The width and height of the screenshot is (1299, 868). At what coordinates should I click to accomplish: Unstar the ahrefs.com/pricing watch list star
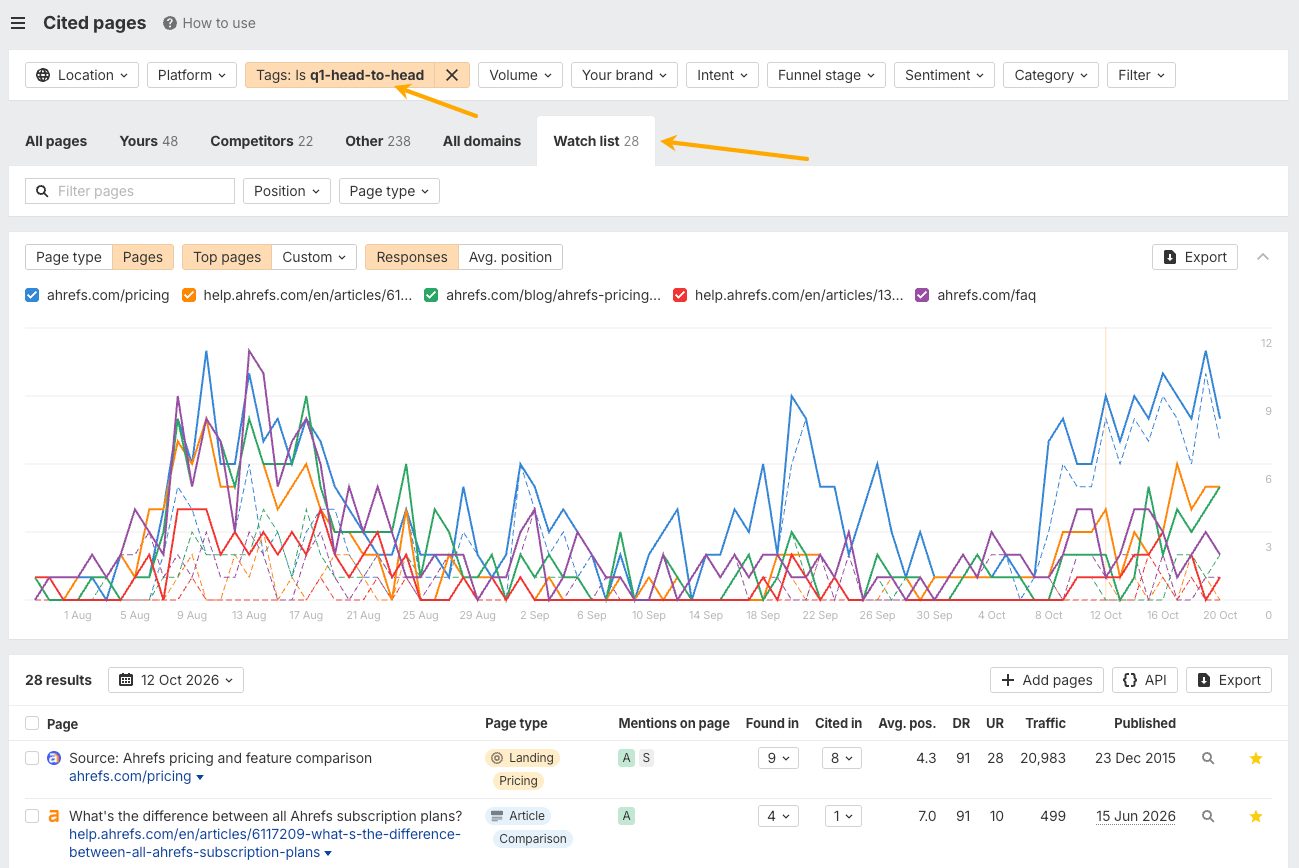point(1256,759)
